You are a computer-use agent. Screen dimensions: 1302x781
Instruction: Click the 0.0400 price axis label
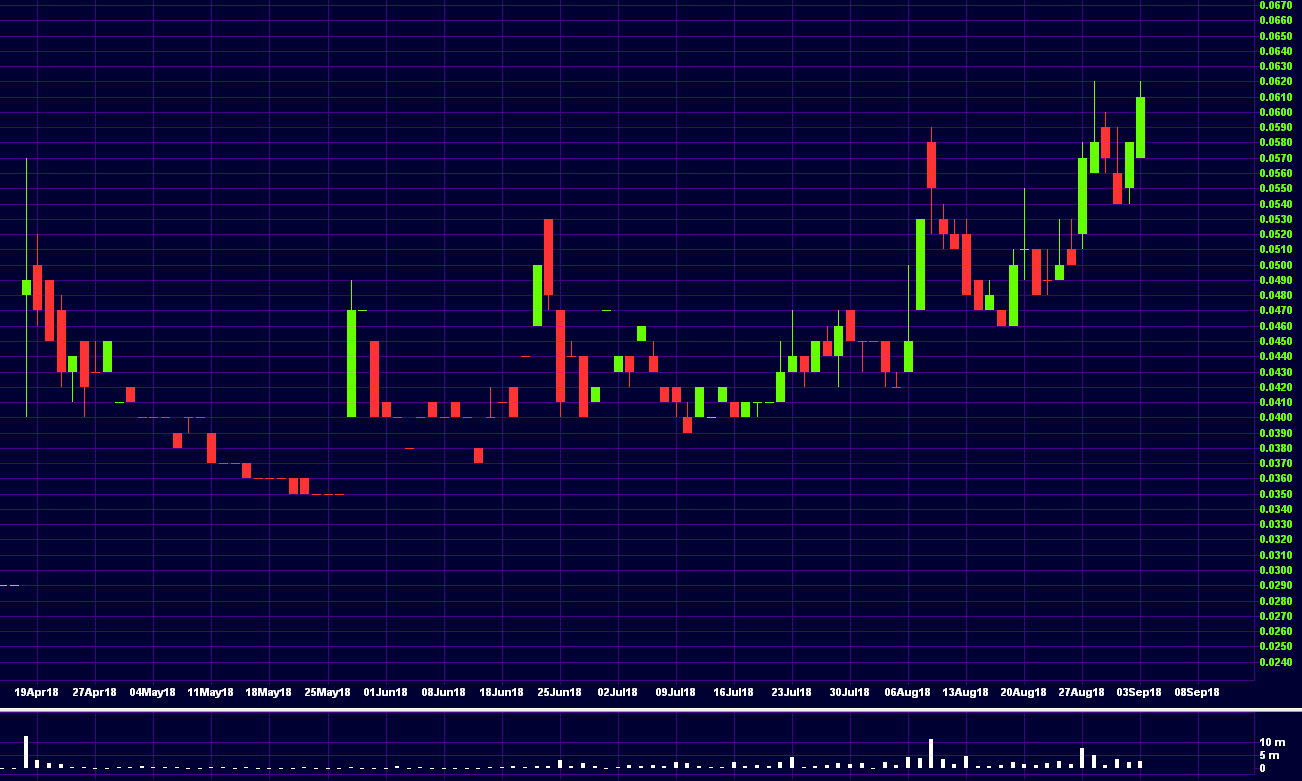1275,417
